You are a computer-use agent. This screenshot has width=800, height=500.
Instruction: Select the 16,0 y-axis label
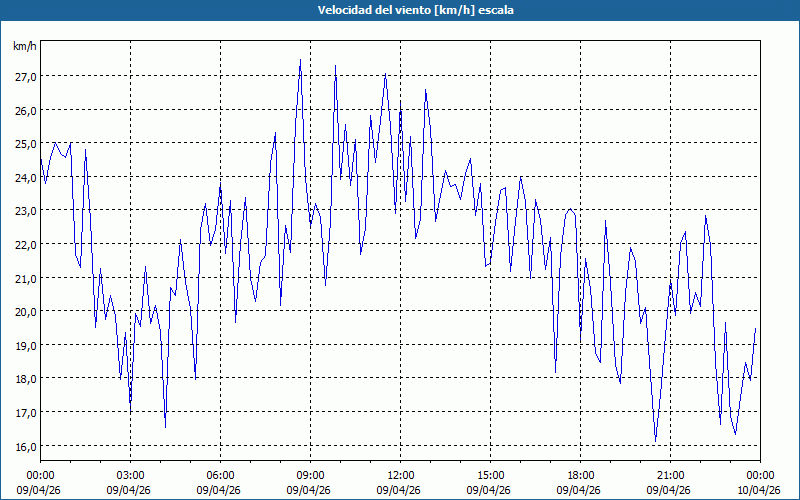click(x=25, y=446)
